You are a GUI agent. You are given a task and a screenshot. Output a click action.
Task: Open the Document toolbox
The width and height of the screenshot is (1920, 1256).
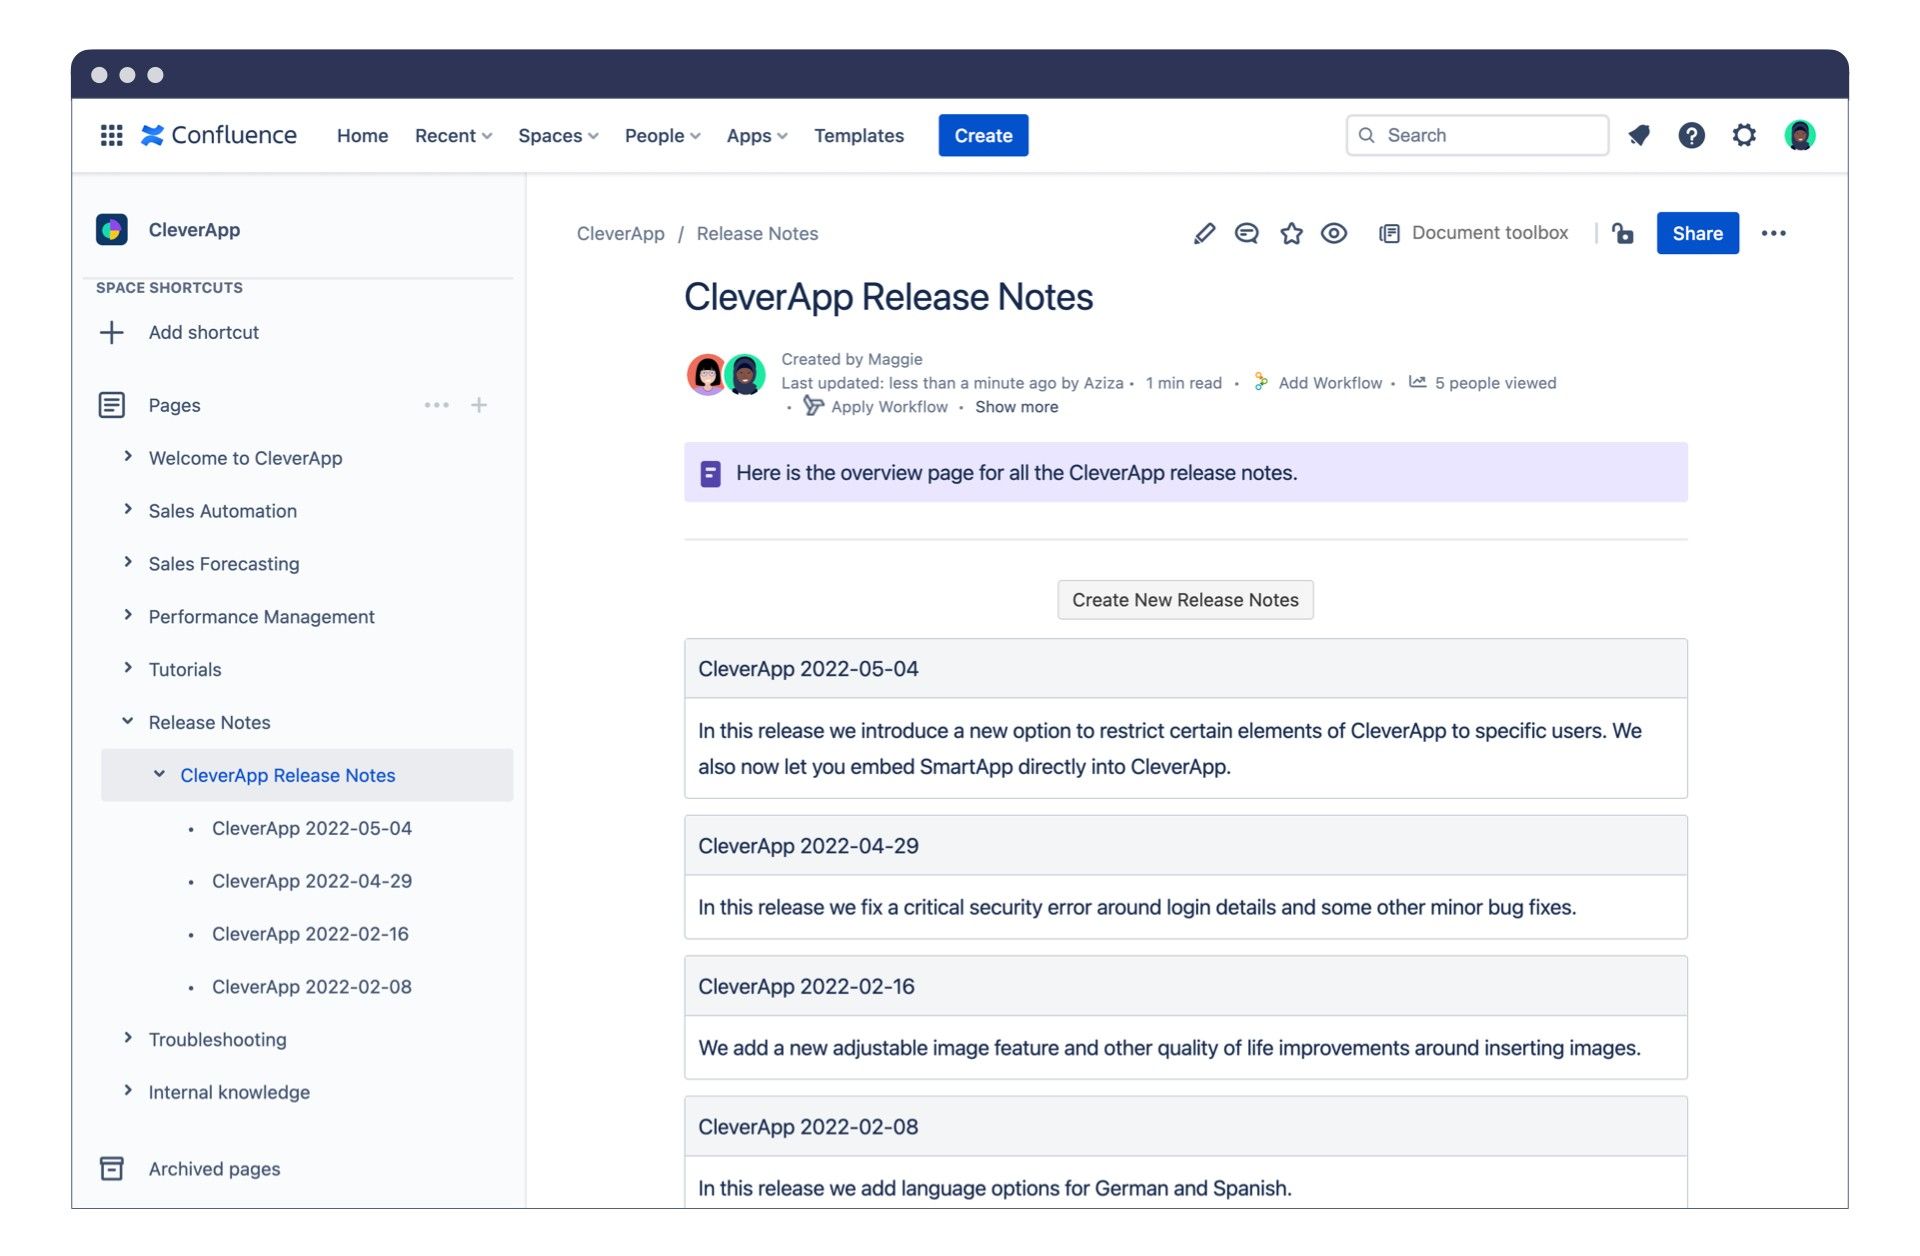click(1473, 233)
